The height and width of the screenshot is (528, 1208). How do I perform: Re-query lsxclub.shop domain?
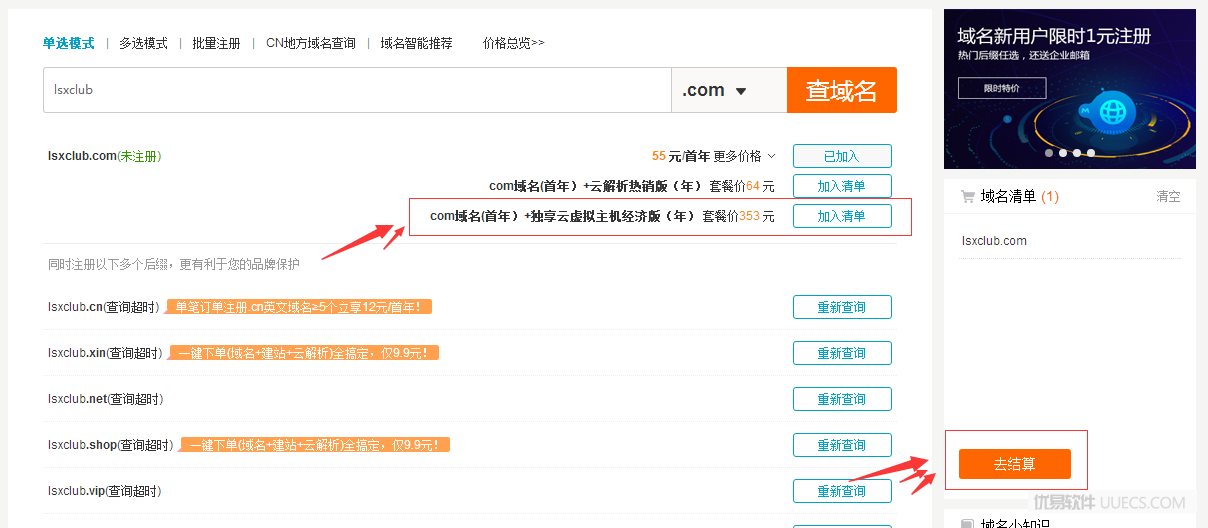tap(842, 445)
